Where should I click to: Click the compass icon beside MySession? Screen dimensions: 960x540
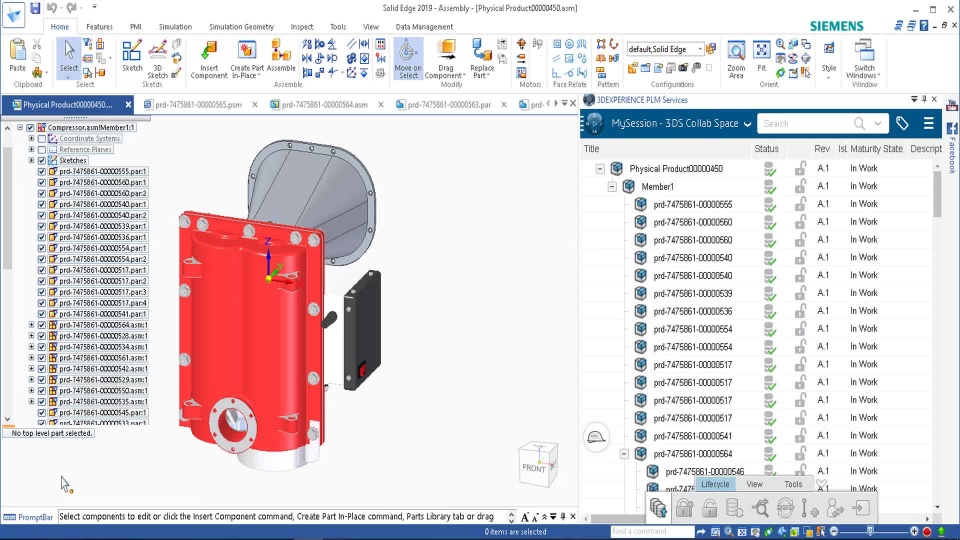point(594,123)
